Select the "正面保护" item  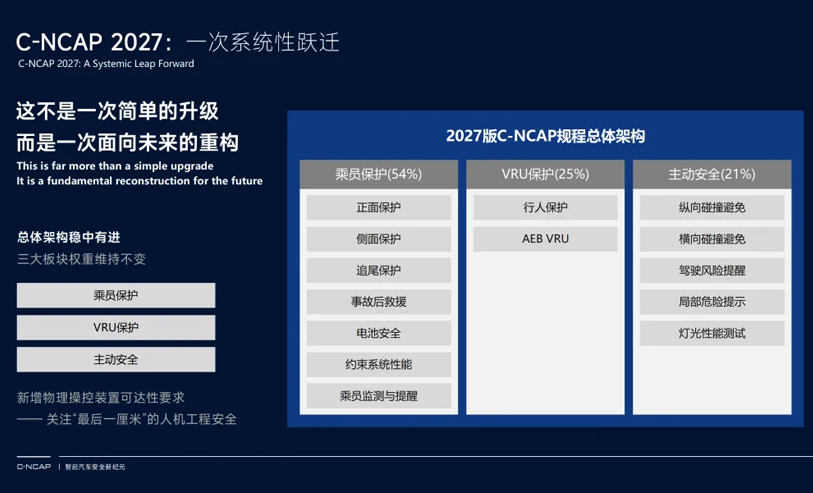pos(379,207)
